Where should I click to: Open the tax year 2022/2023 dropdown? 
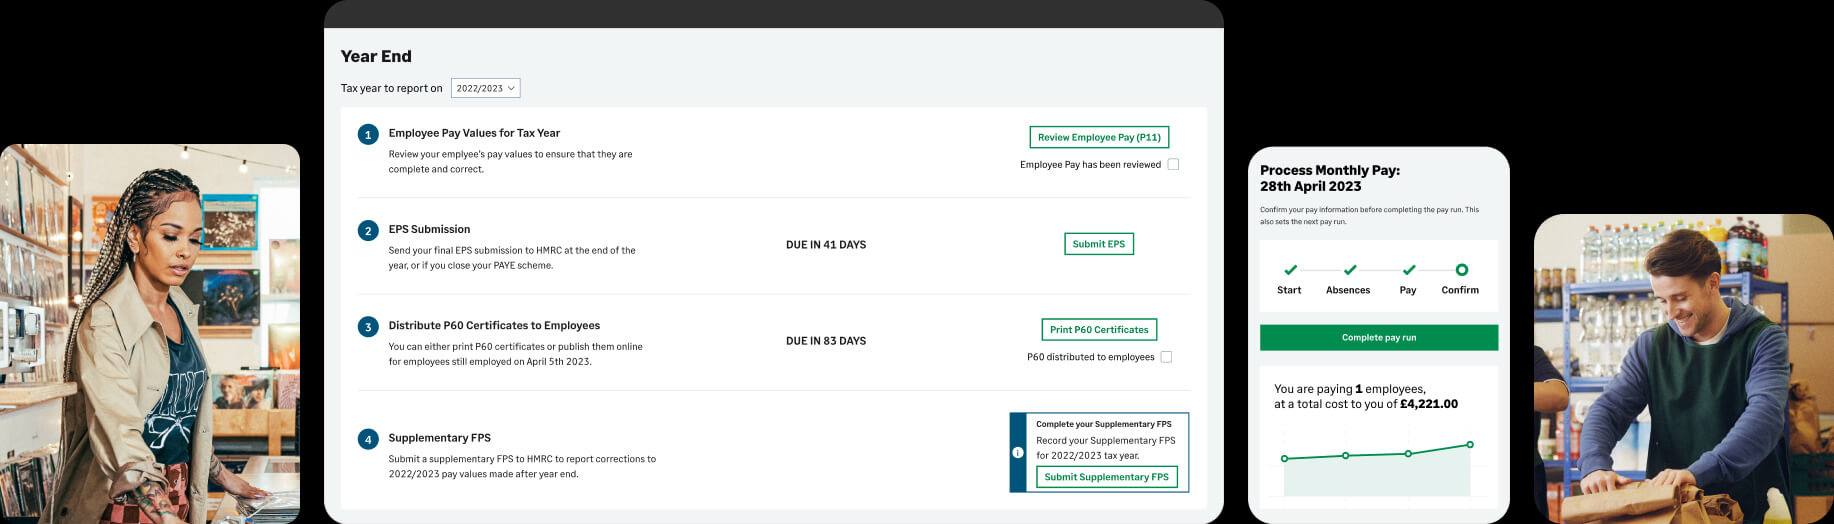(485, 88)
